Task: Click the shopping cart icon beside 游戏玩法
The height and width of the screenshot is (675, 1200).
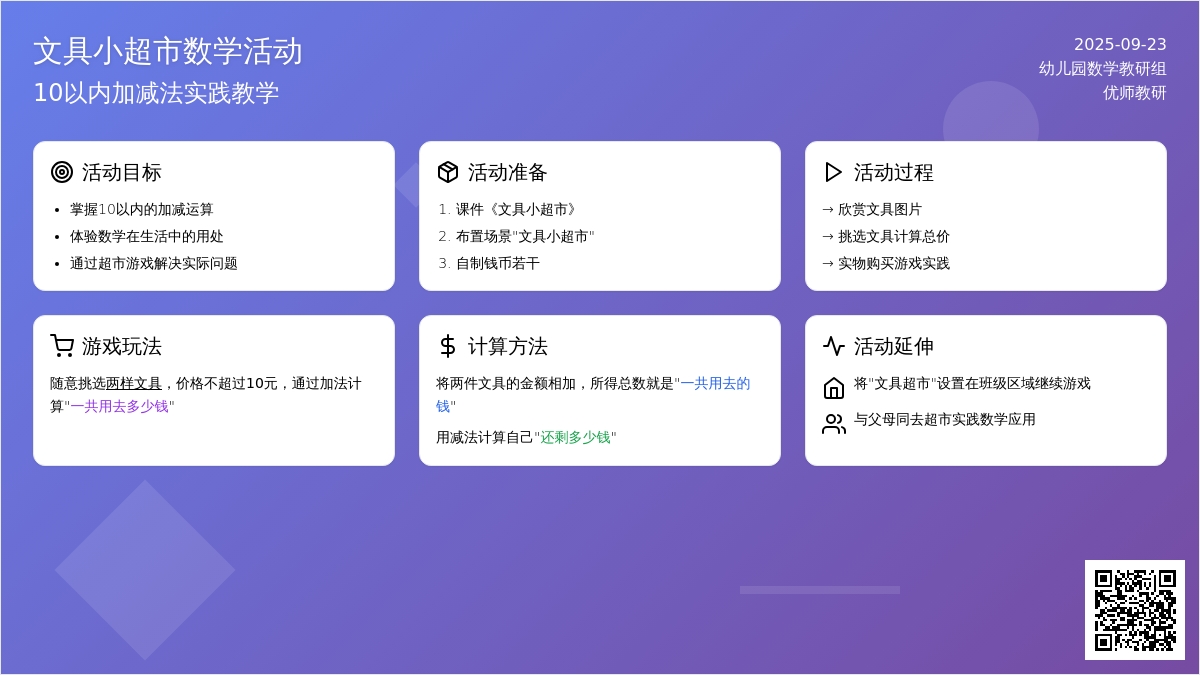Action: pos(62,346)
